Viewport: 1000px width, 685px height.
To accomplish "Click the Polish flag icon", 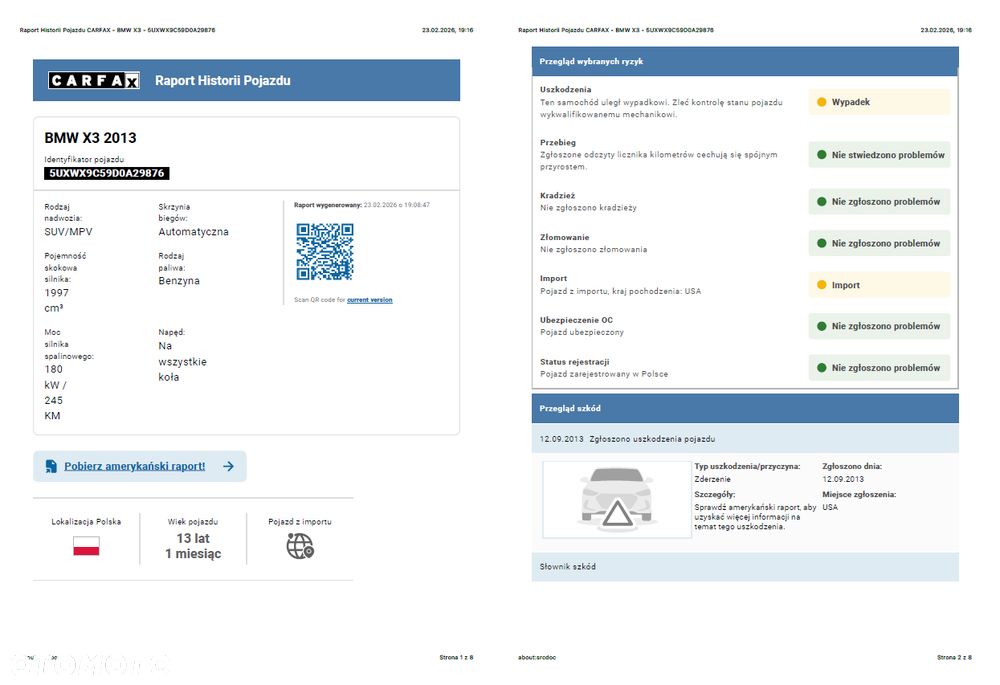I will tap(86, 546).
